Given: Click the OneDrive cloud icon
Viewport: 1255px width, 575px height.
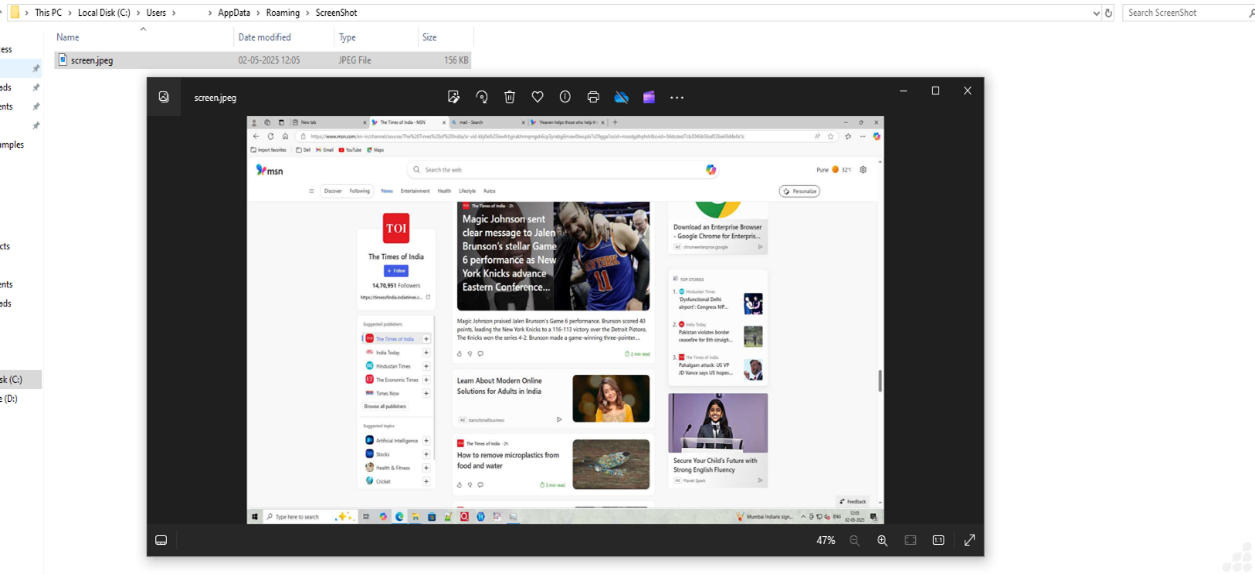Looking at the screenshot, I should tap(621, 97).
